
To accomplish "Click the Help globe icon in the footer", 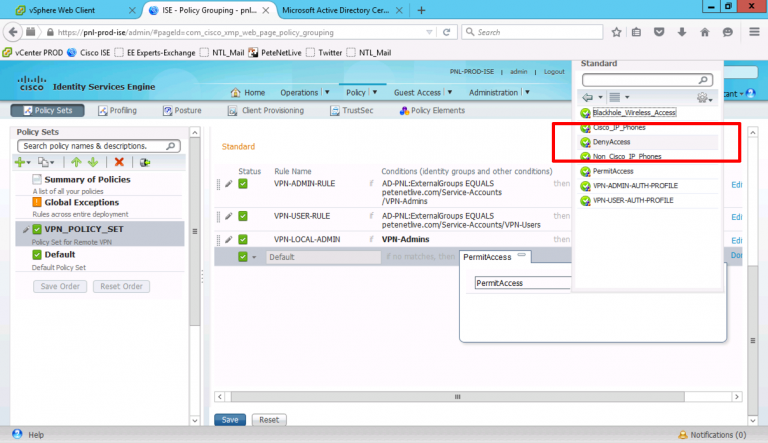I will click(17, 434).
